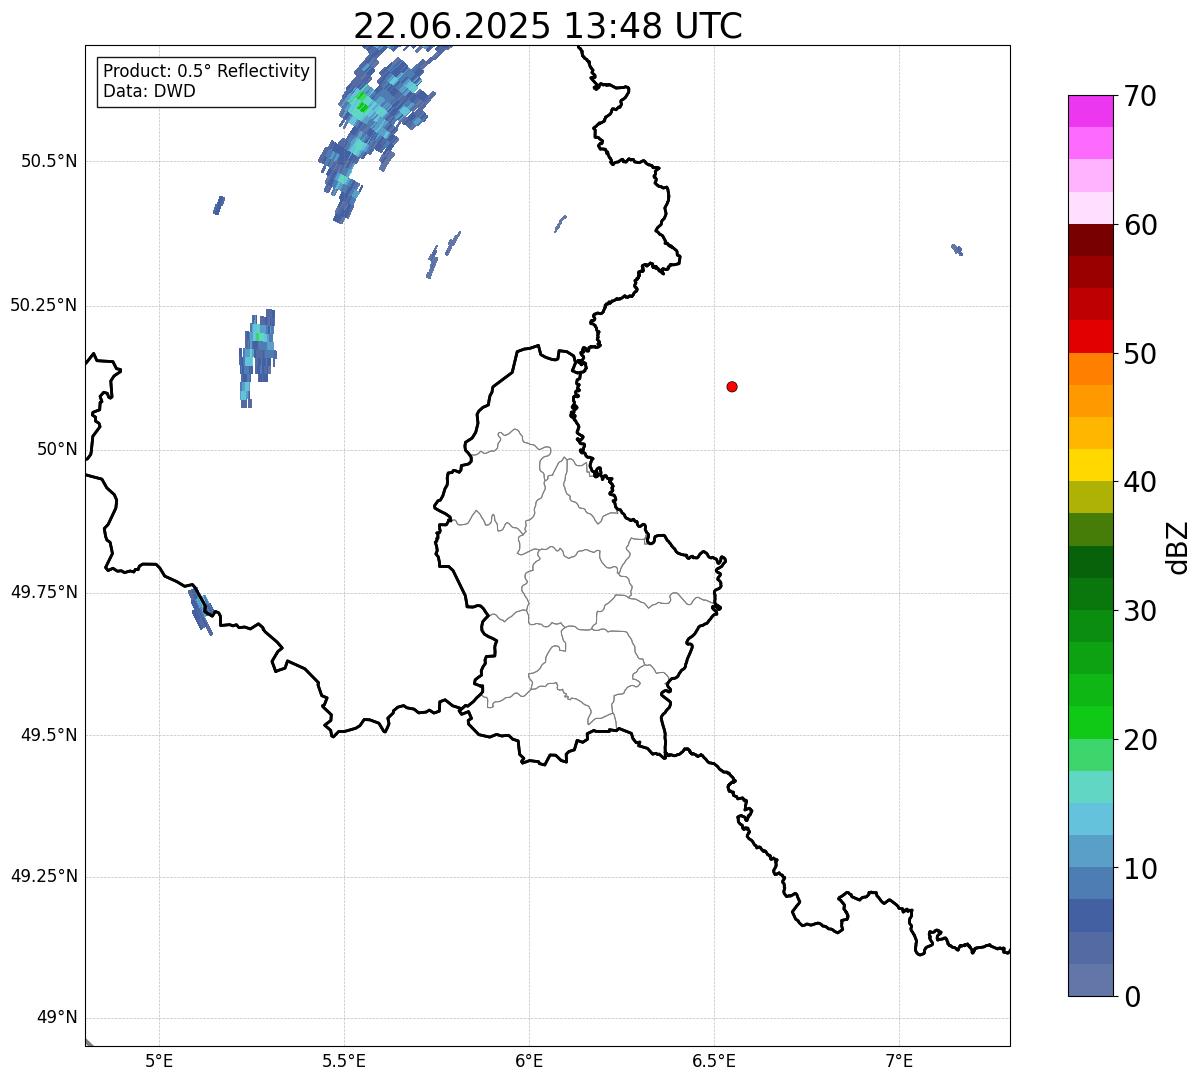Click the plot title 22.06.2025 13:48 UTC

(548, 26)
